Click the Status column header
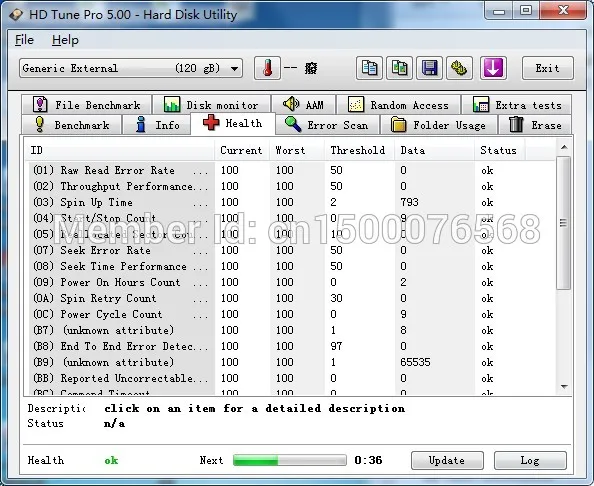 coord(500,150)
